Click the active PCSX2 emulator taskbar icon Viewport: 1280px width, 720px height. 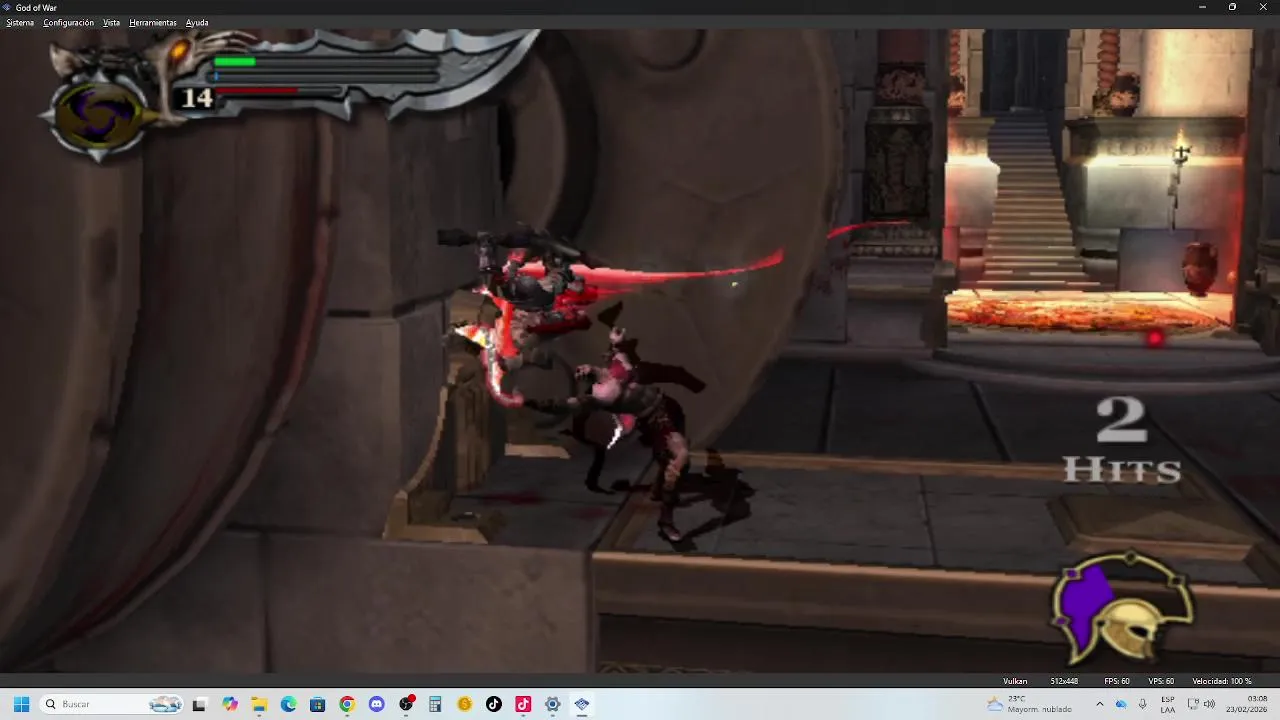pos(582,704)
